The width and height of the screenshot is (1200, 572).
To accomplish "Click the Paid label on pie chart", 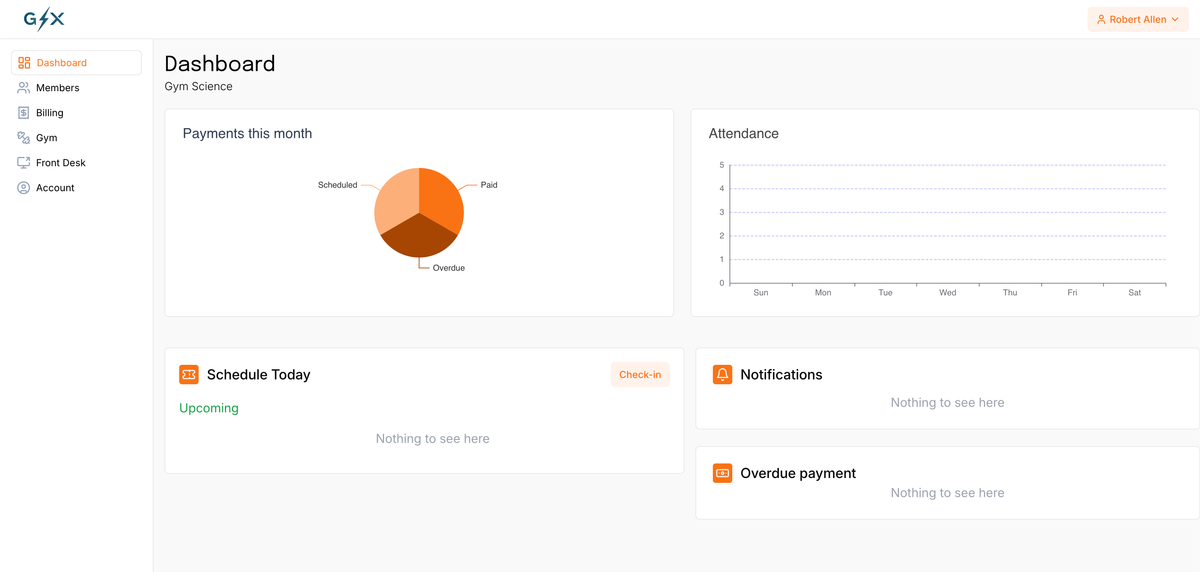I will (489, 185).
